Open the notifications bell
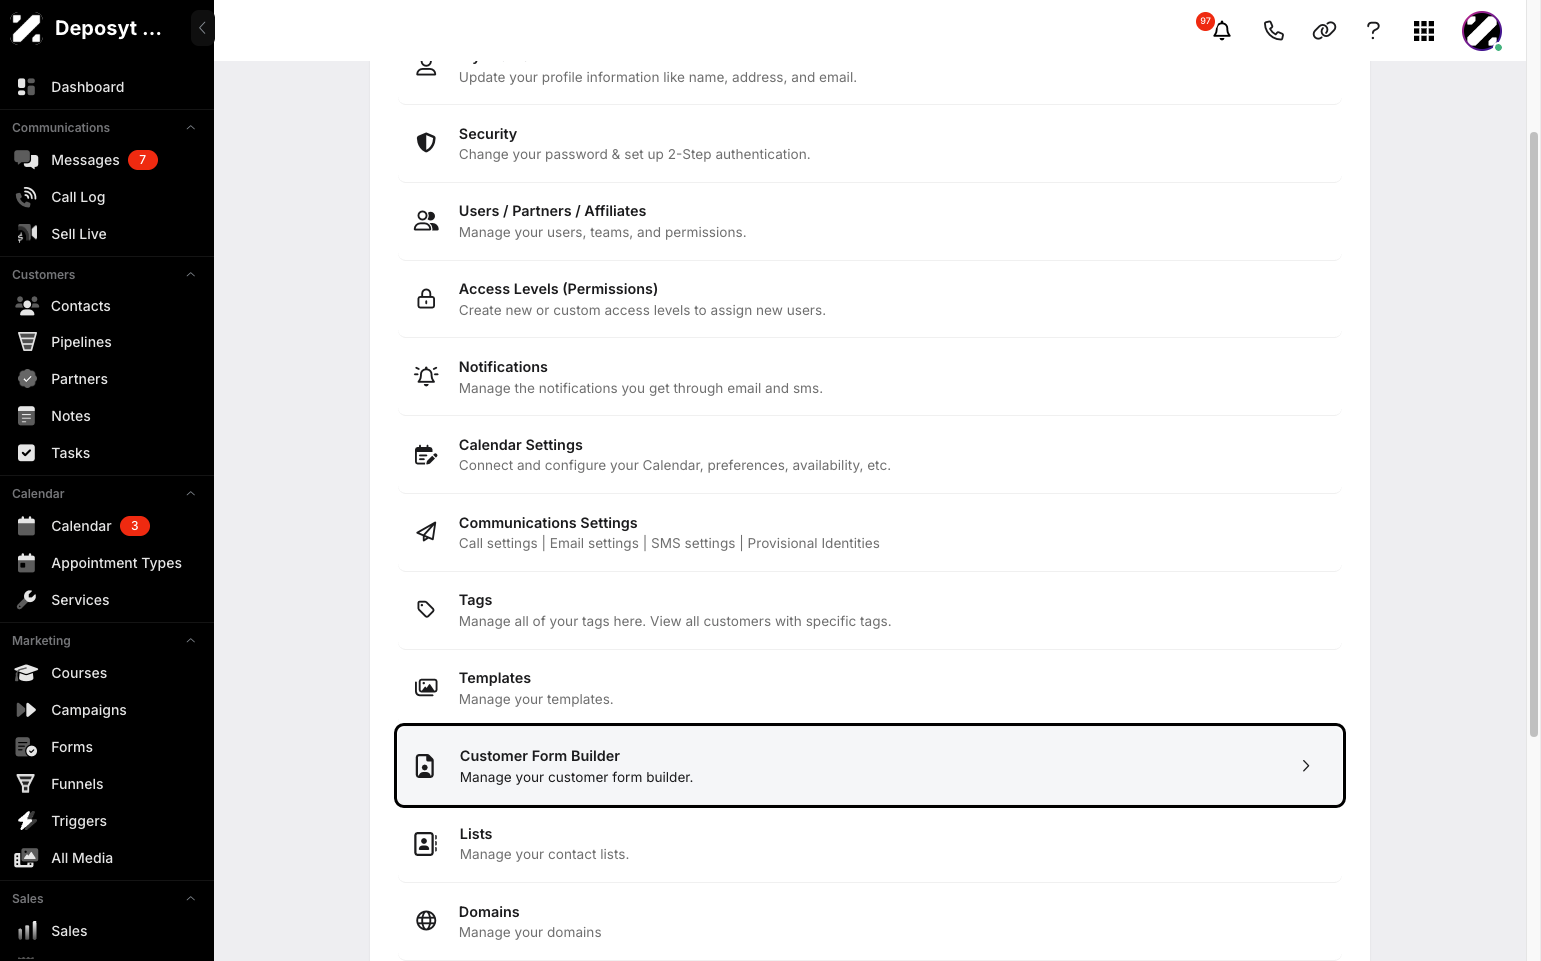 pyautogui.click(x=1221, y=31)
